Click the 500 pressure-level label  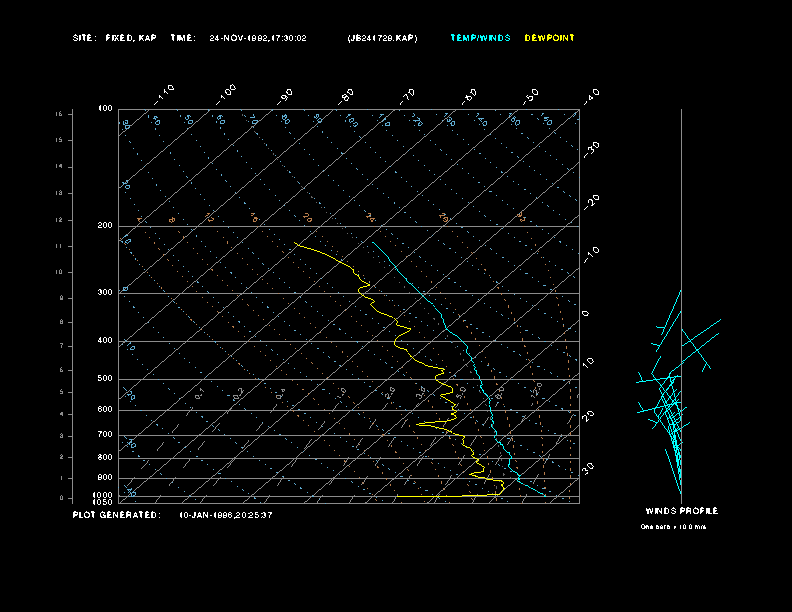coord(105,378)
